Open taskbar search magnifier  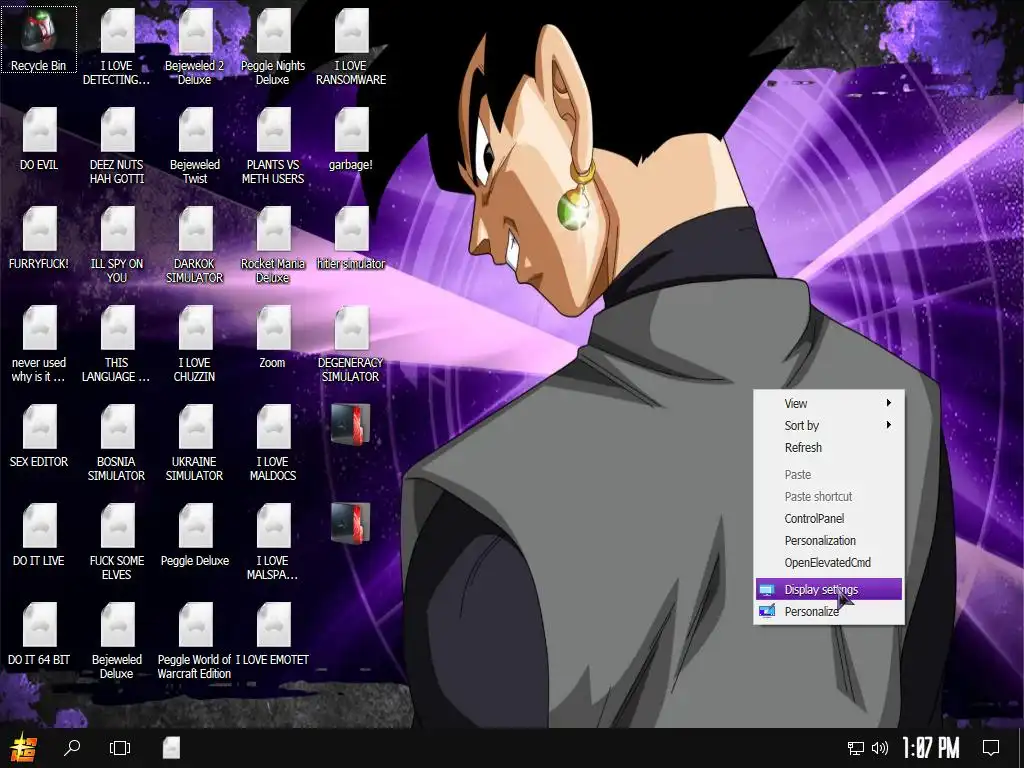coord(72,748)
